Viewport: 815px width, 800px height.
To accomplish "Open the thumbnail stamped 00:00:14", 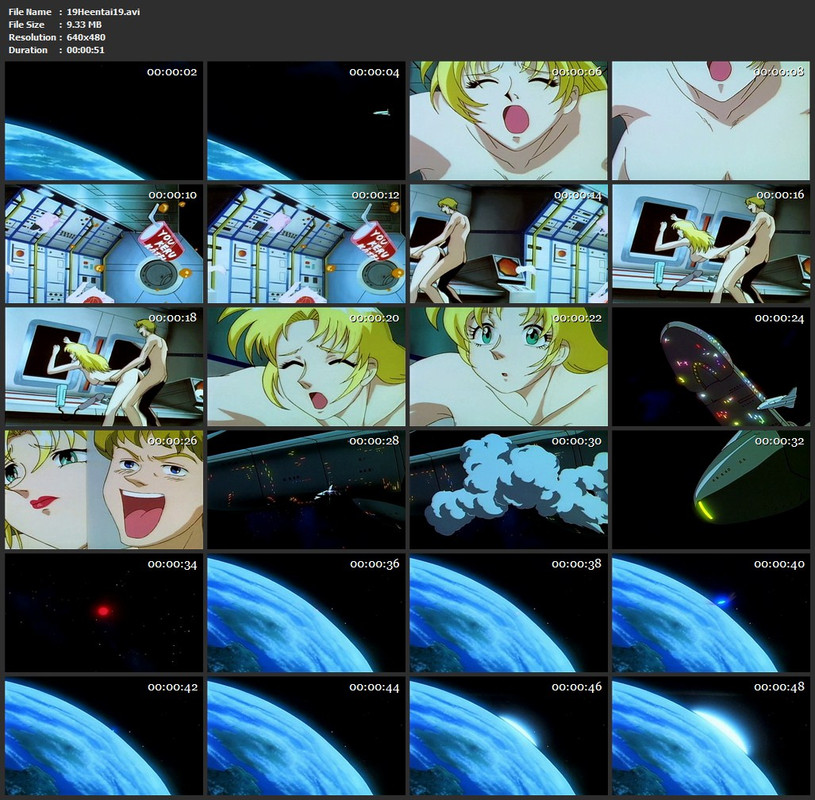I will coord(508,244).
